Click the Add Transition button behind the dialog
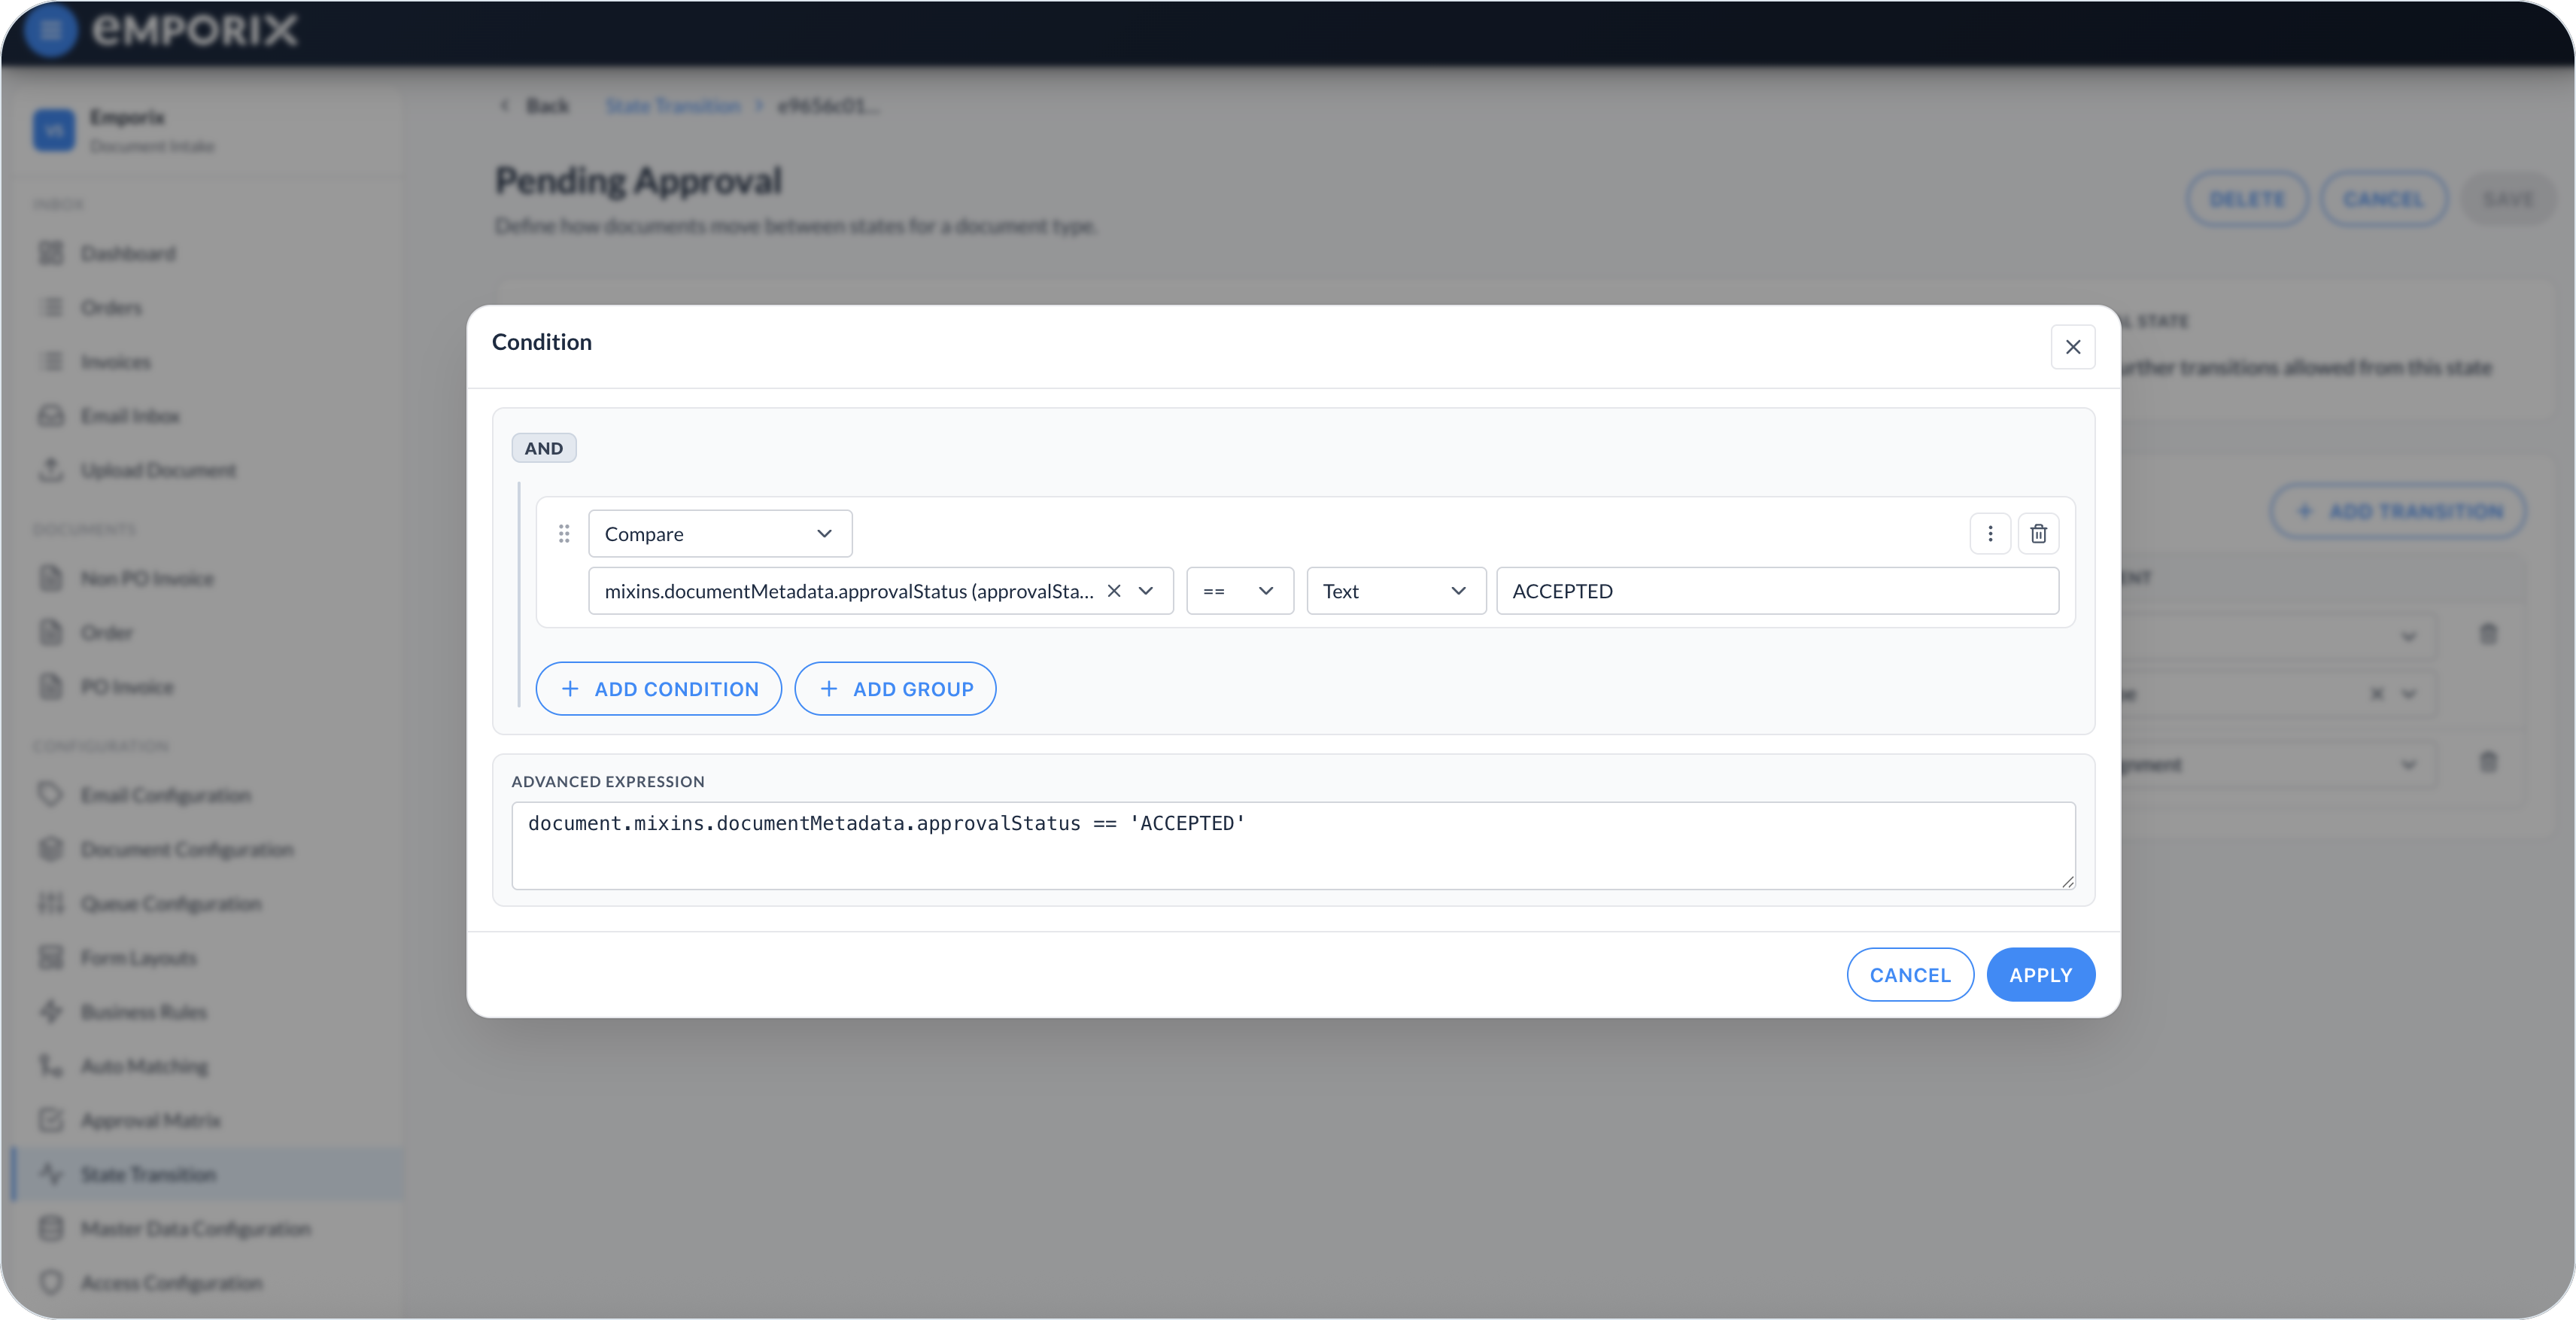This screenshot has width=2576, height=1320. 2398,511
